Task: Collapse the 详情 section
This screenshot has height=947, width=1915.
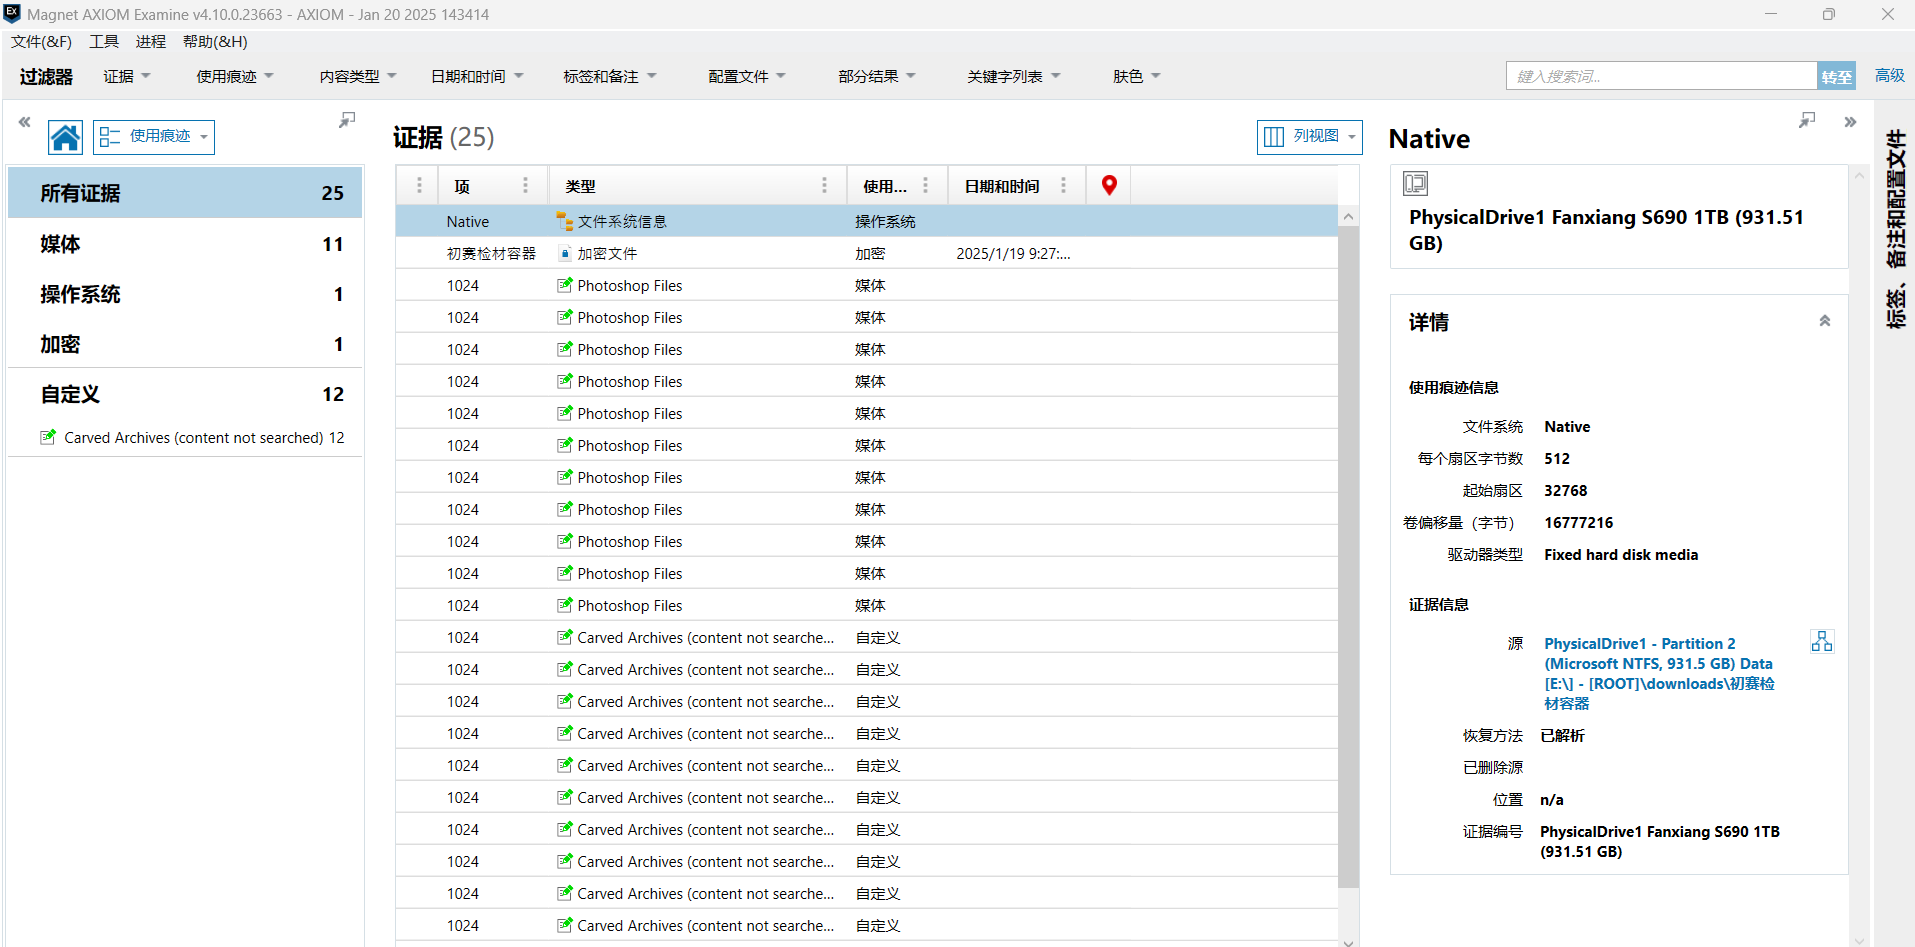Action: point(1824,321)
